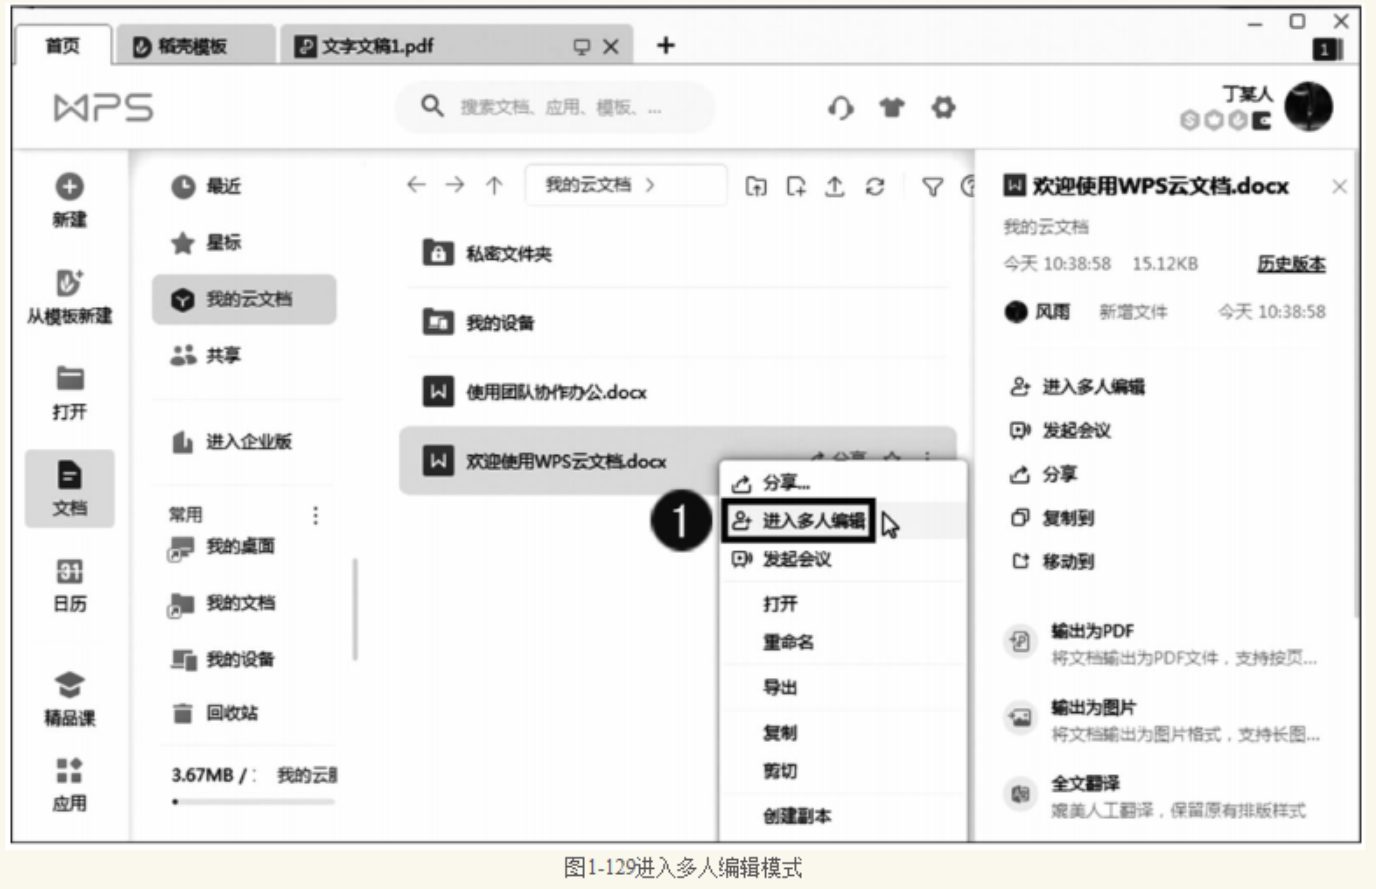Screen dimensions: 1376x889
Task: Open the 应用 apps grid icon
Action: (x=69, y=770)
